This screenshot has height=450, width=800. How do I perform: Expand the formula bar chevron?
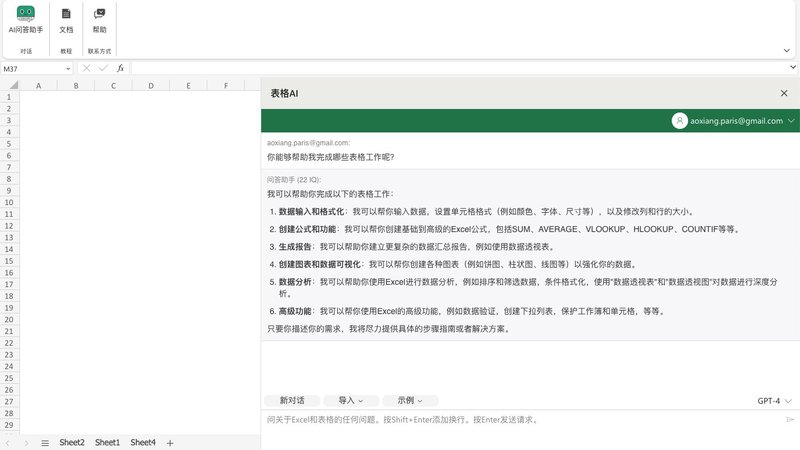pyautogui.click(x=793, y=67)
